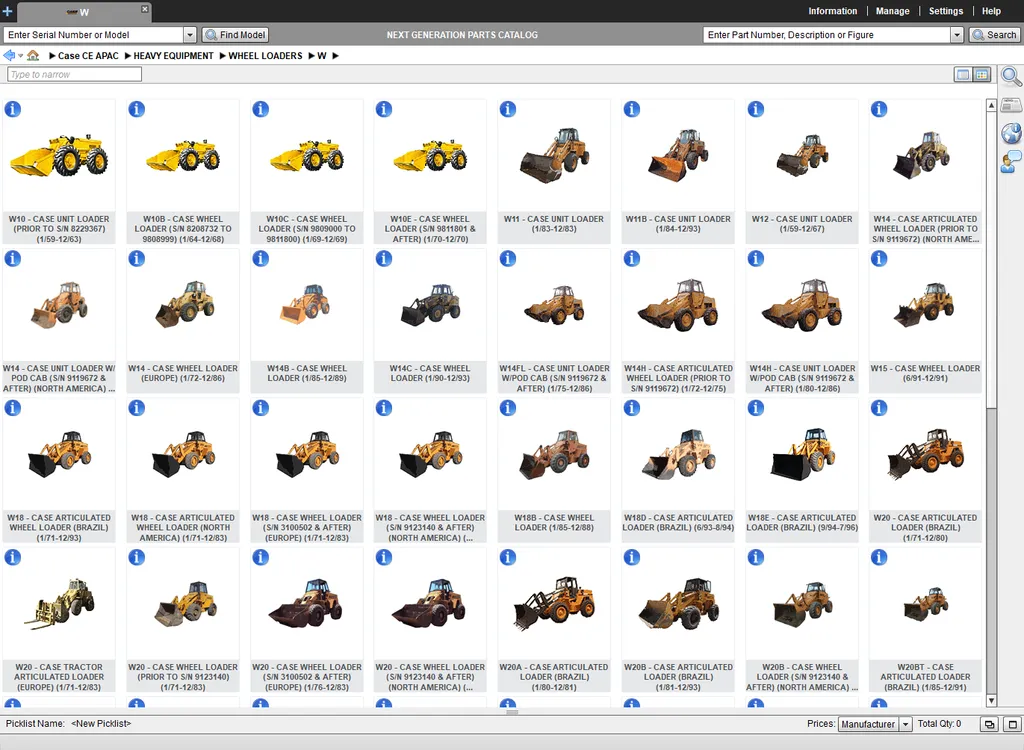Navigate to HEAVY EQUIPMENT breadcrumb
The height and width of the screenshot is (750, 1024).
point(173,56)
